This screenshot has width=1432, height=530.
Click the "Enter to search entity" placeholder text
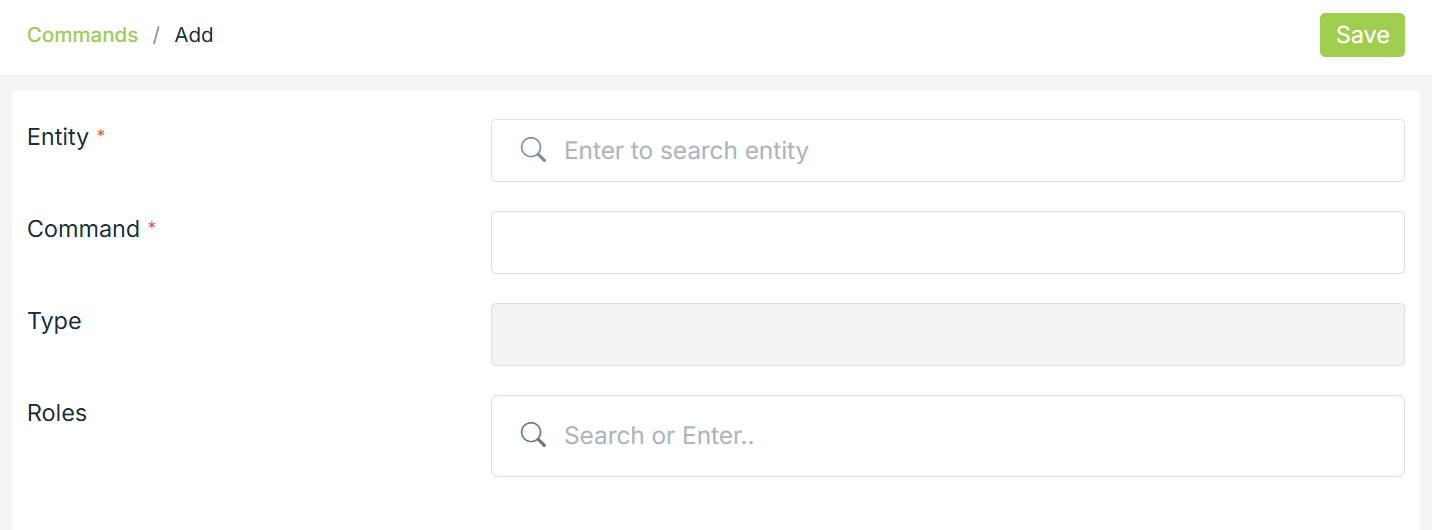tap(686, 151)
